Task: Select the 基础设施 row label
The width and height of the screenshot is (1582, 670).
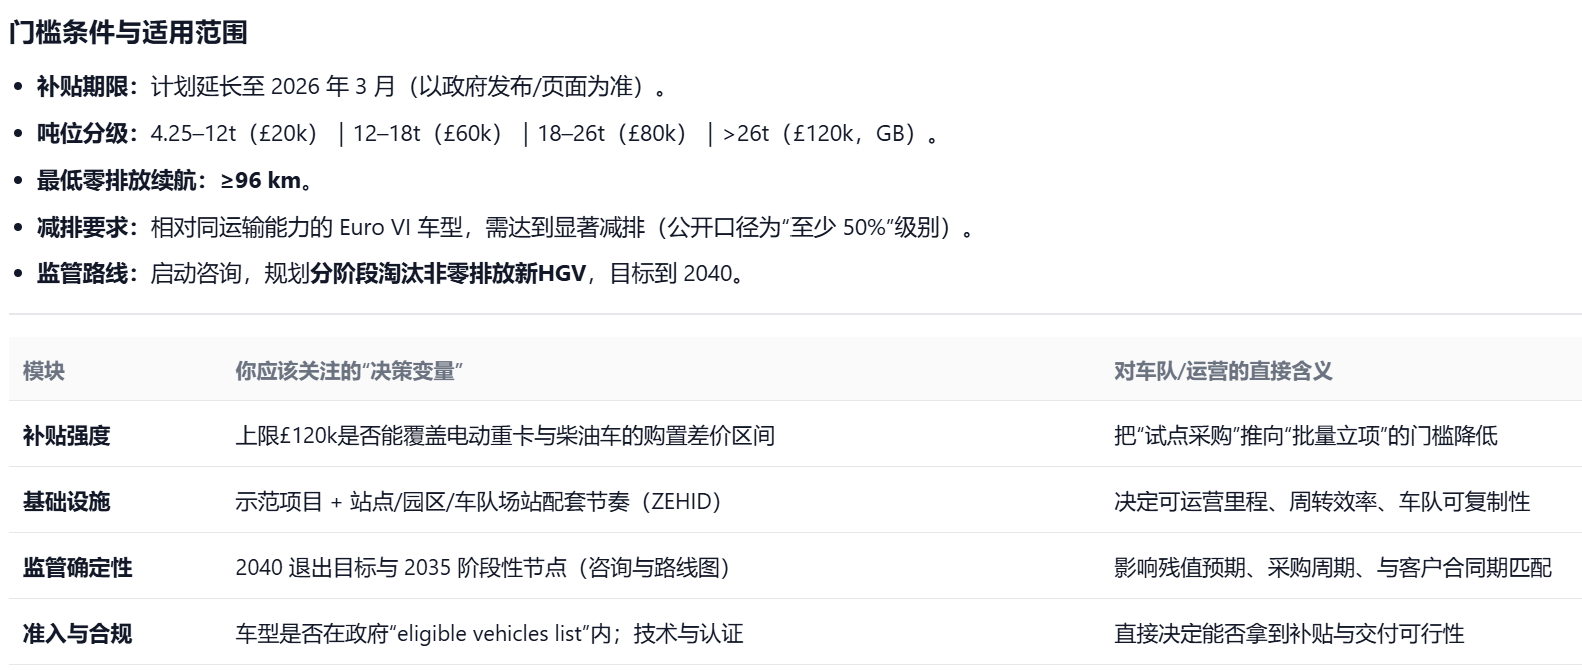Action: pyautogui.click(x=66, y=502)
